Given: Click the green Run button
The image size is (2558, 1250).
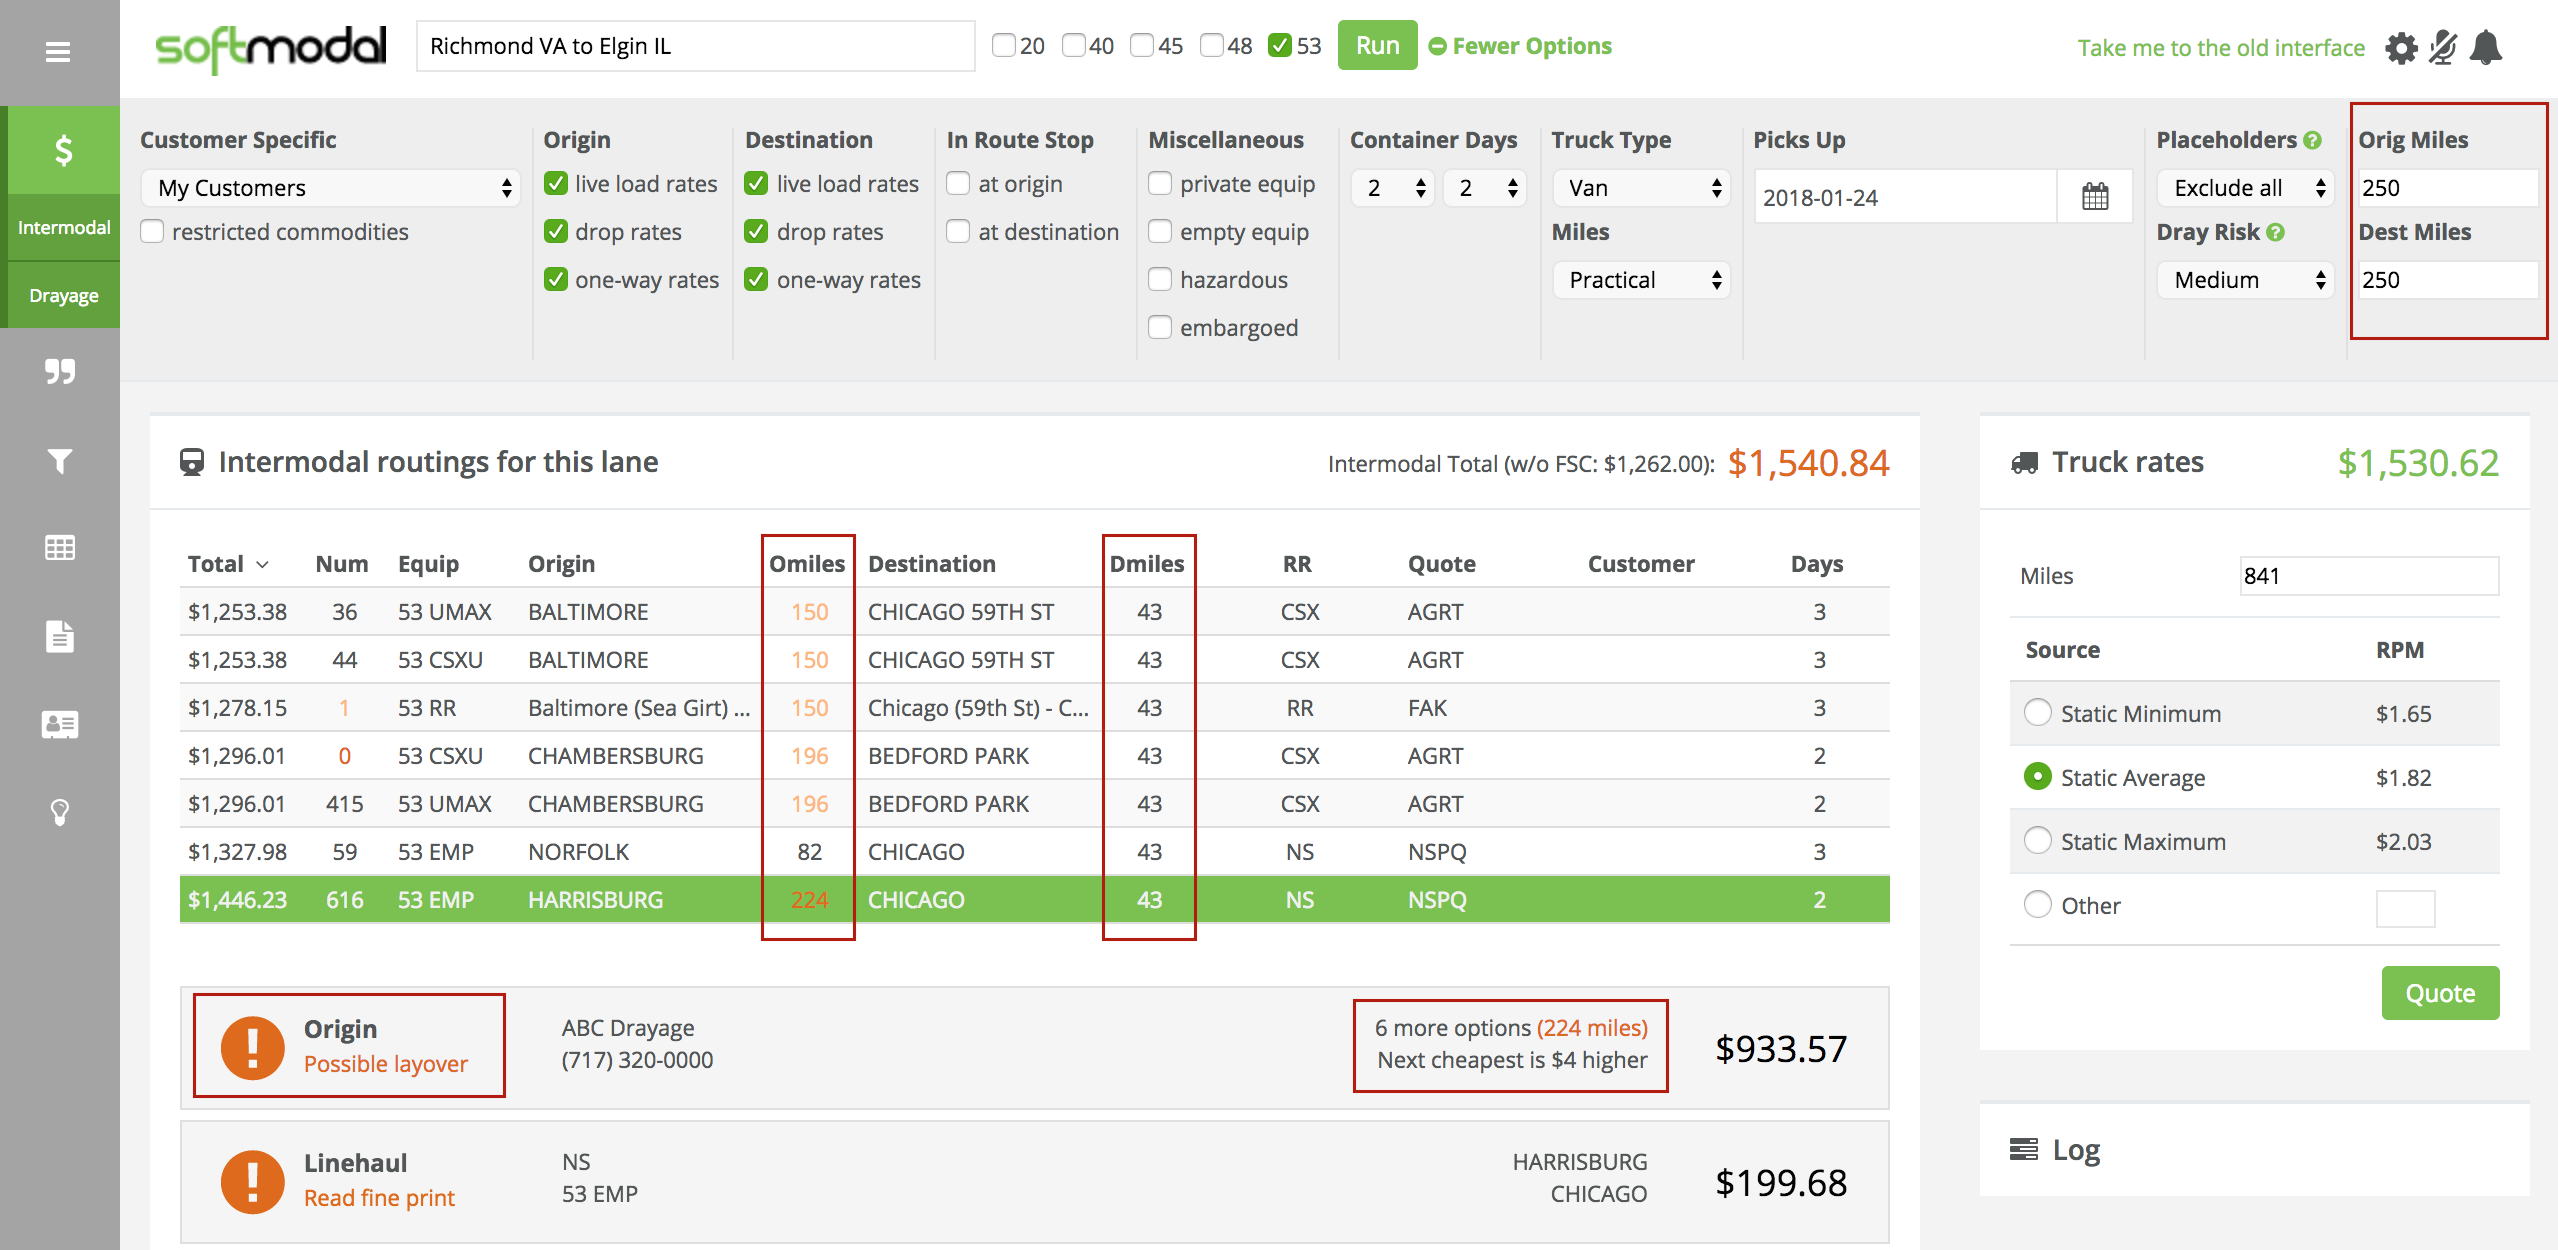Looking at the screenshot, I should (x=1377, y=46).
